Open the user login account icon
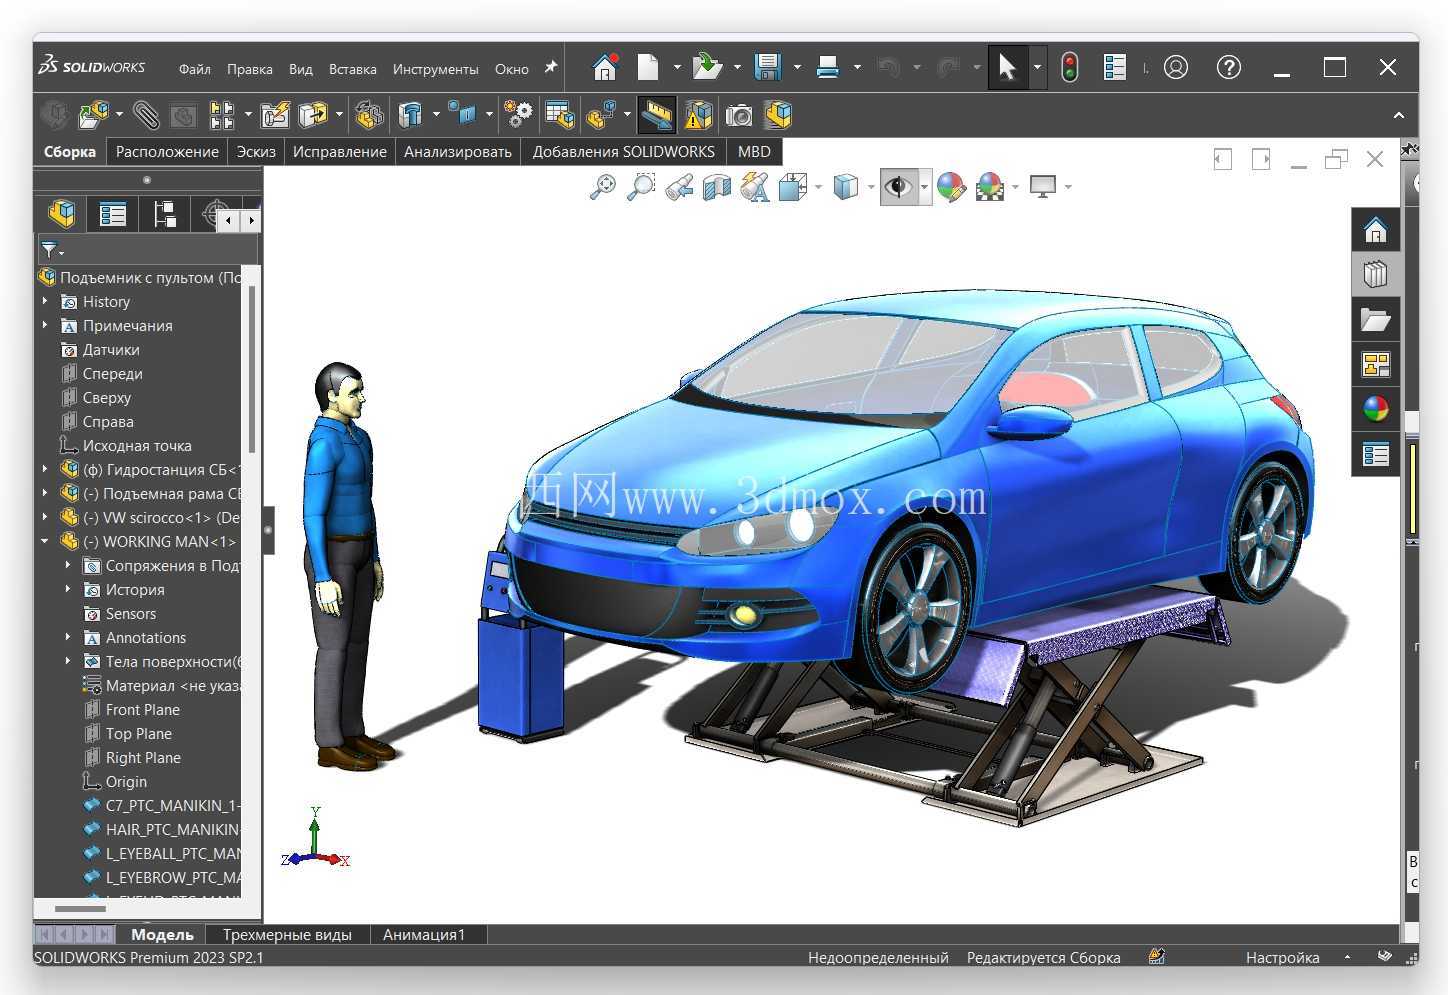The image size is (1448, 995). pos(1176,67)
